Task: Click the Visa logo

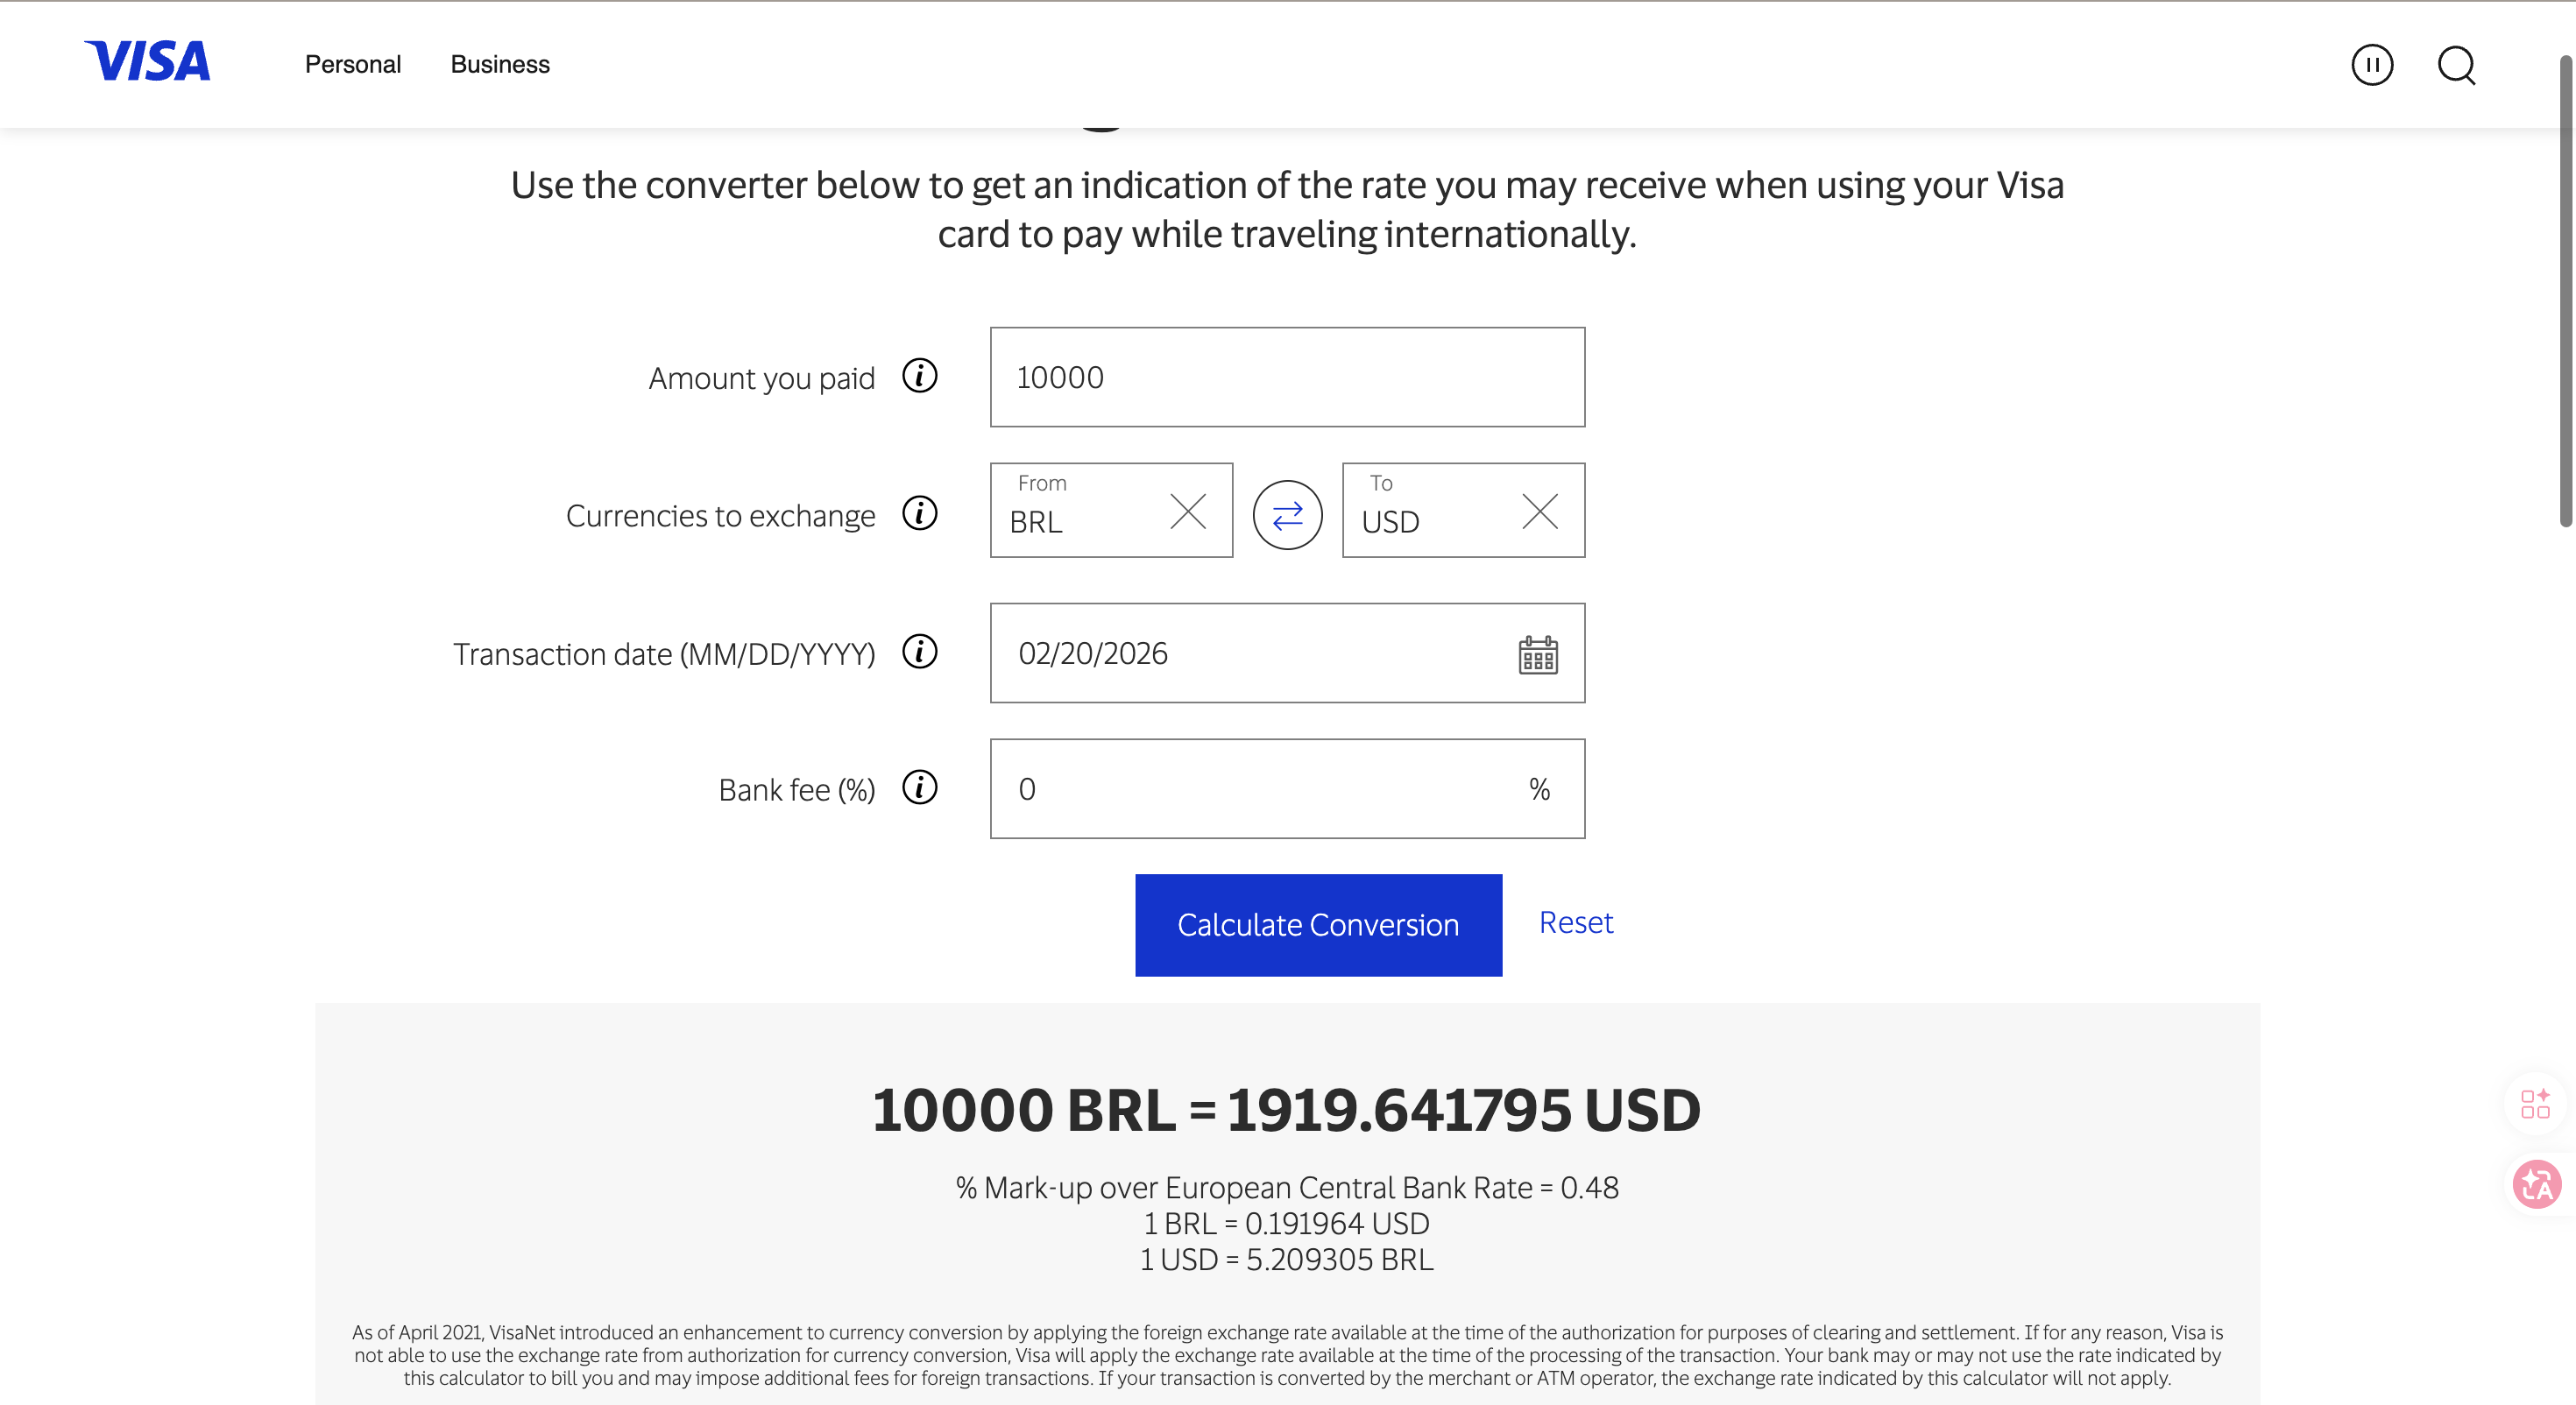Action: (x=147, y=62)
